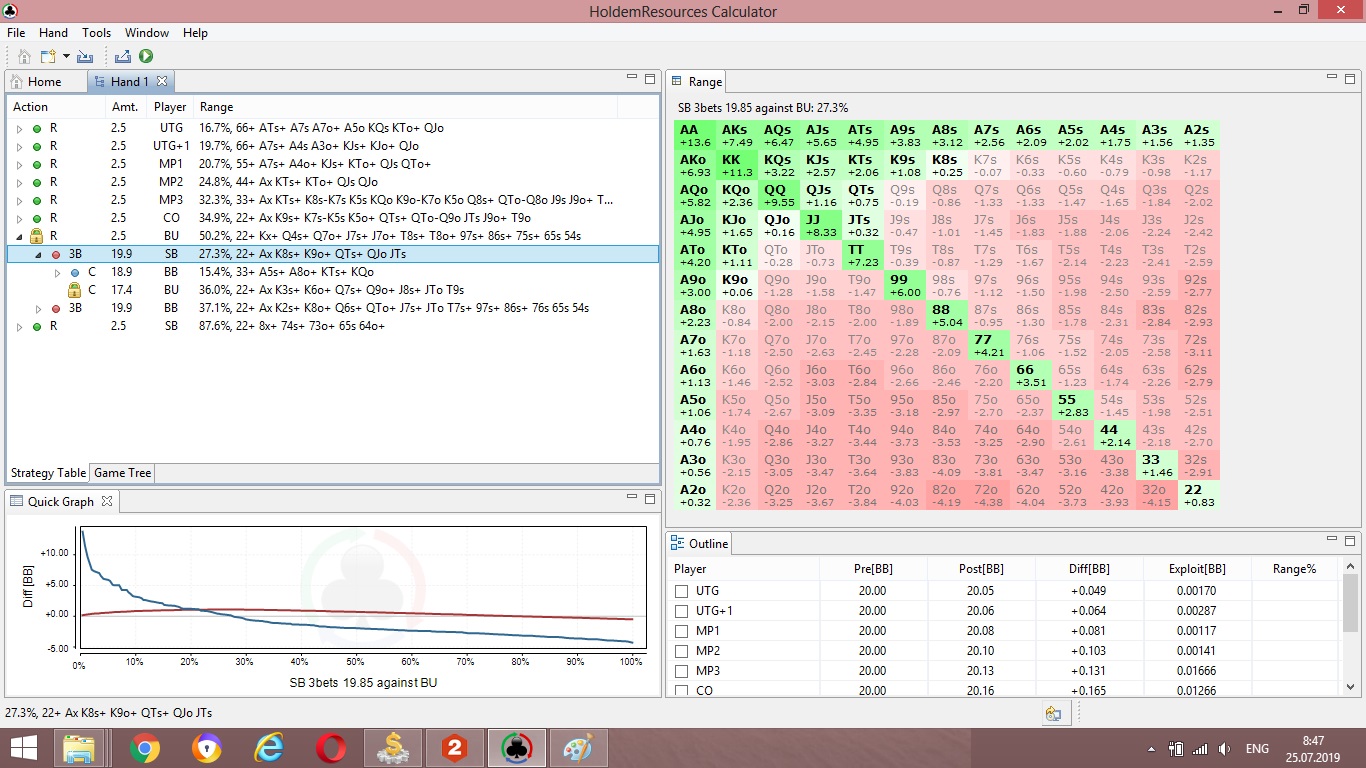
Task: Click the toolbar icon in the status bar
Action: pyautogui.click(x=1053, y=713)
